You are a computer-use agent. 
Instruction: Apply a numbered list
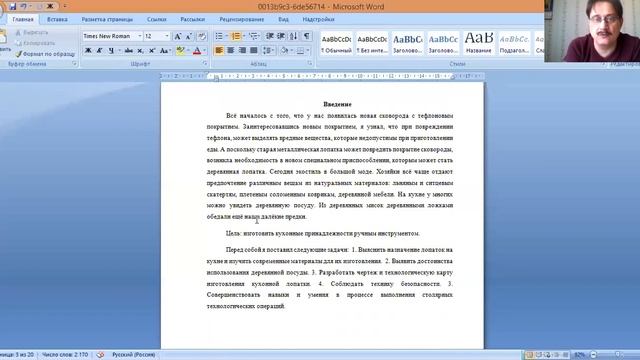(x=236, y=36)
